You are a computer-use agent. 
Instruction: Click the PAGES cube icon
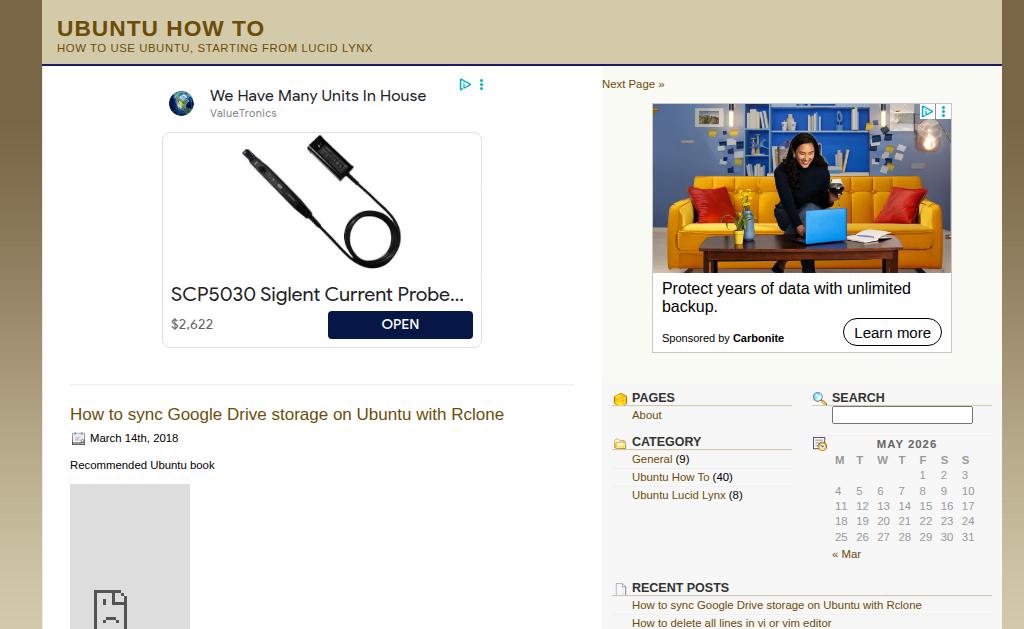coord(620,398)
